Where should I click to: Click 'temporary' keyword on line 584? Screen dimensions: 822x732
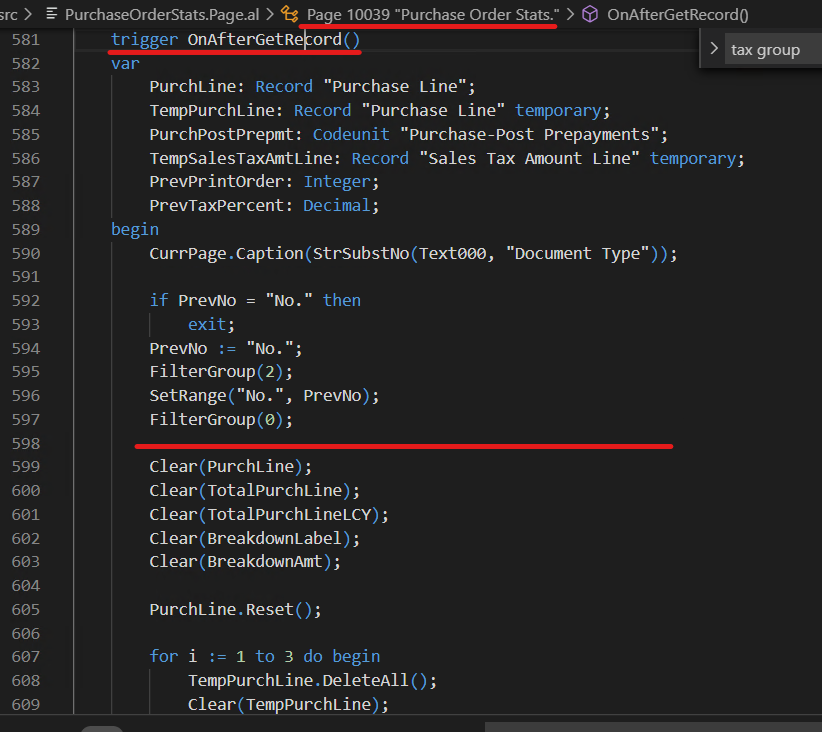click(x=558, y=111)
